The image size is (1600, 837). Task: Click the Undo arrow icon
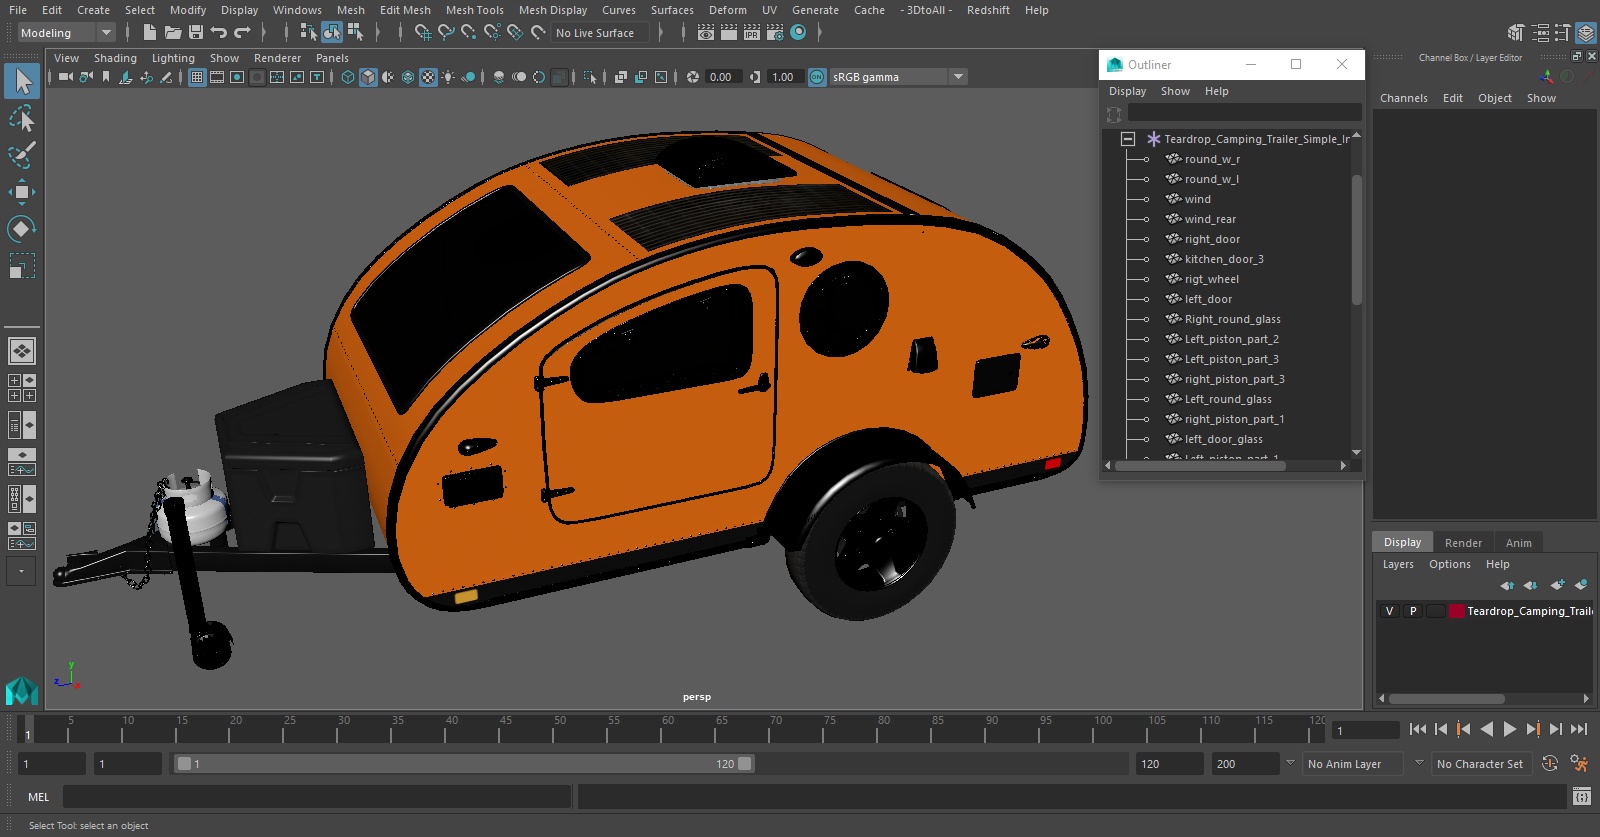pyautogui.click(x=219, y=33)
